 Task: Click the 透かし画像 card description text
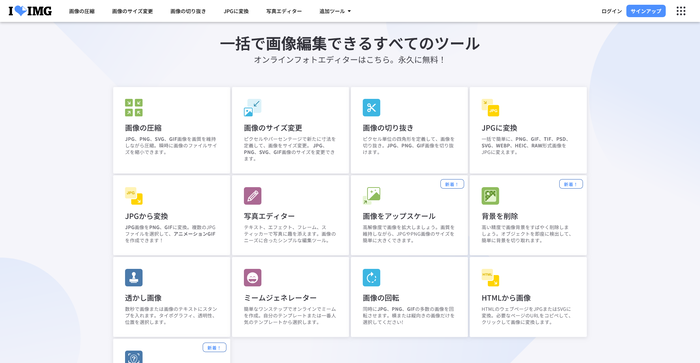(171, 316)
